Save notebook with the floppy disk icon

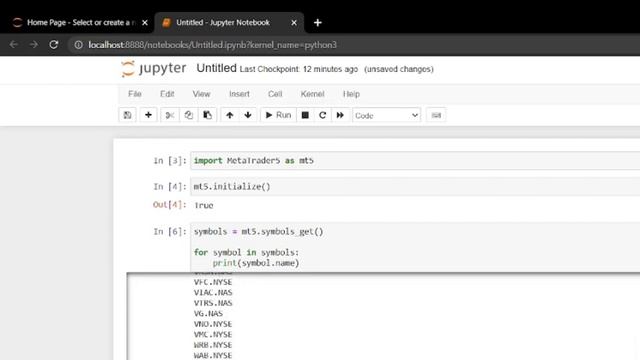pyautogui.click(x=127, y=115)
